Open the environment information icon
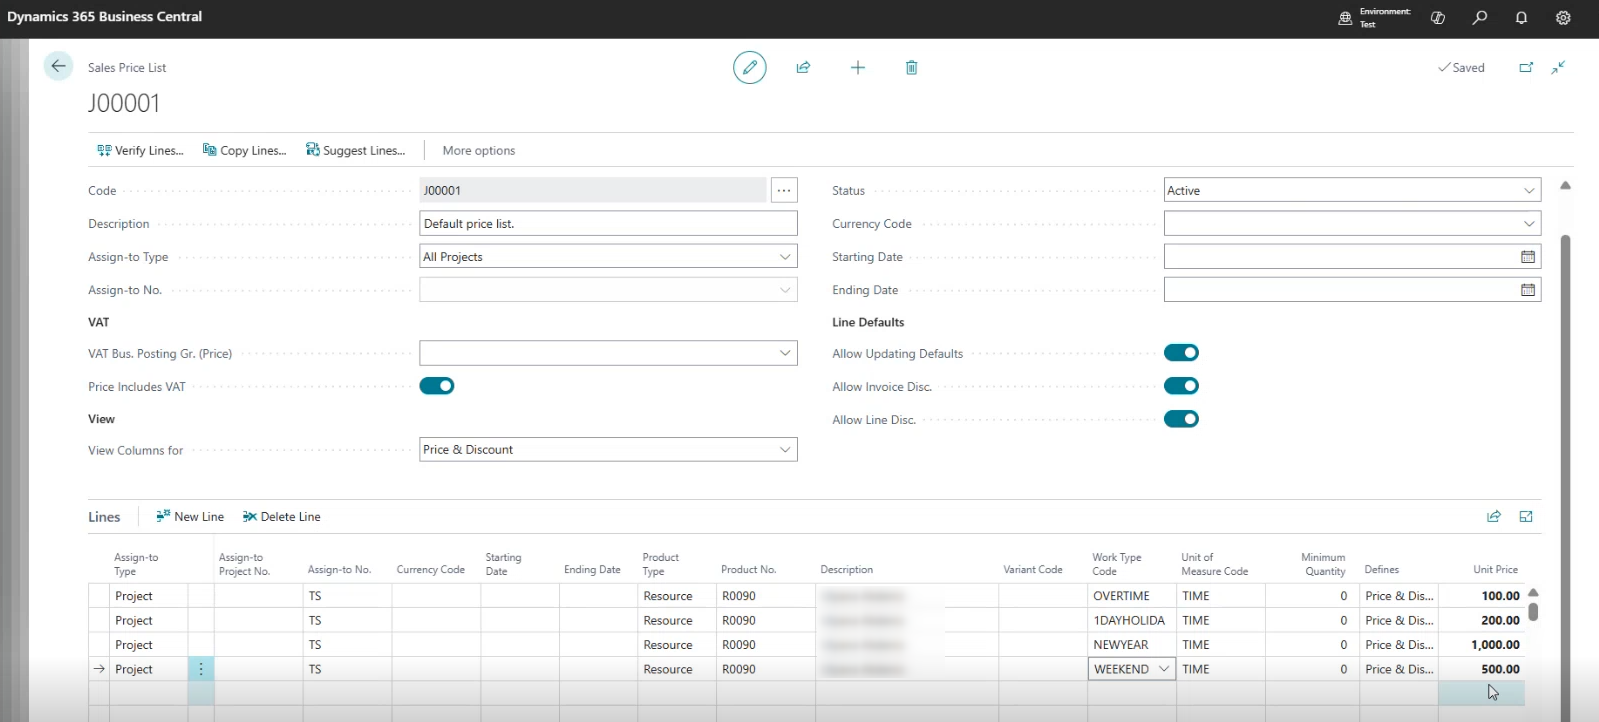The height and width of the screenshot is (722, 1599). [x=1346, y=17]
